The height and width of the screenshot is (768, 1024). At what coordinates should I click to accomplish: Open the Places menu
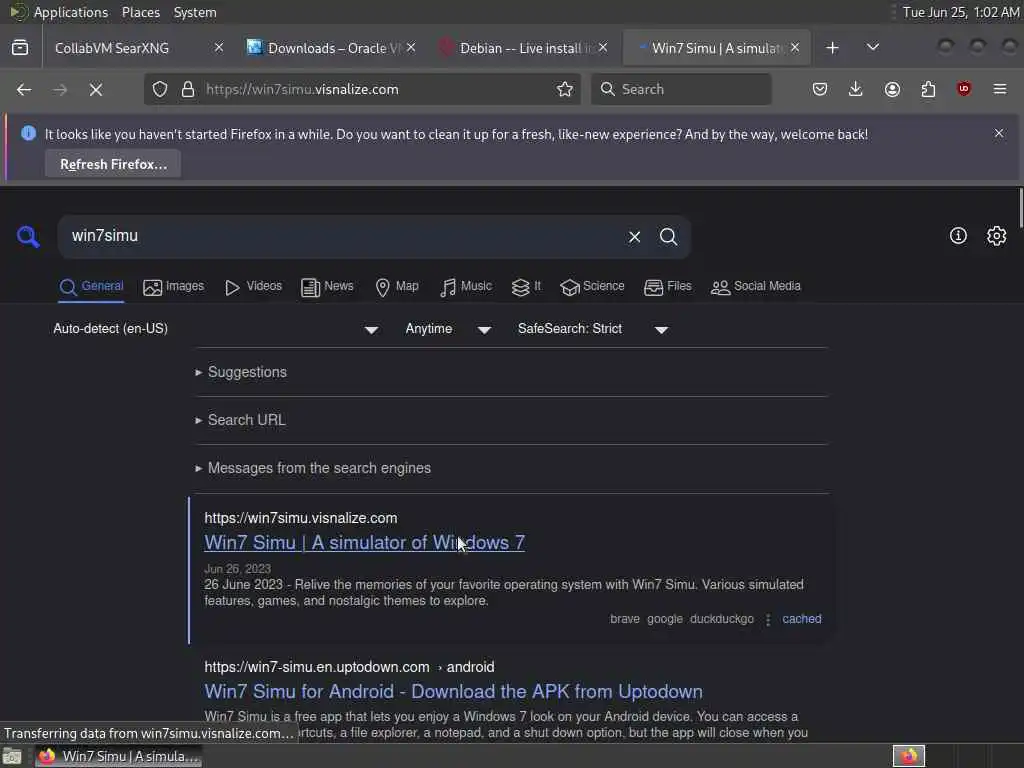pyautogui.click(x=140, y=12)
